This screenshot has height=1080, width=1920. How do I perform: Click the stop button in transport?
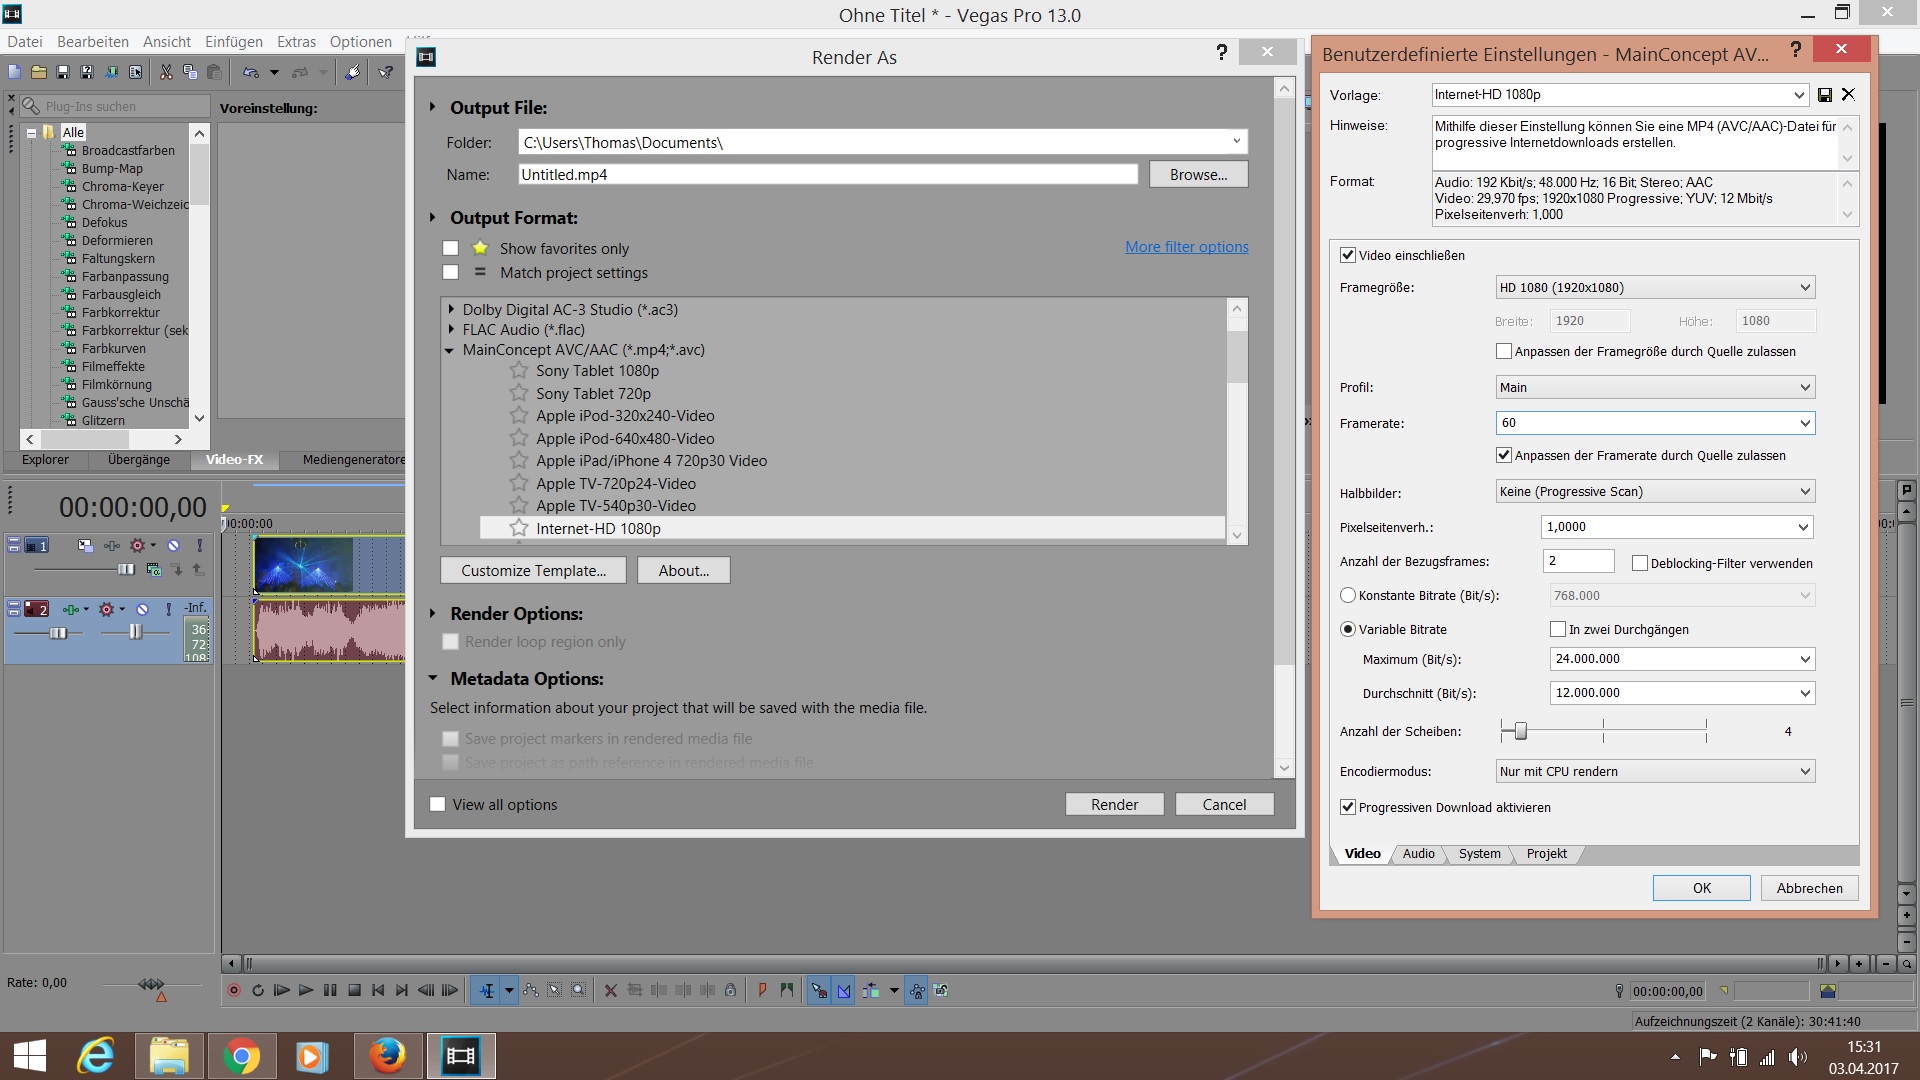[354, 990]
